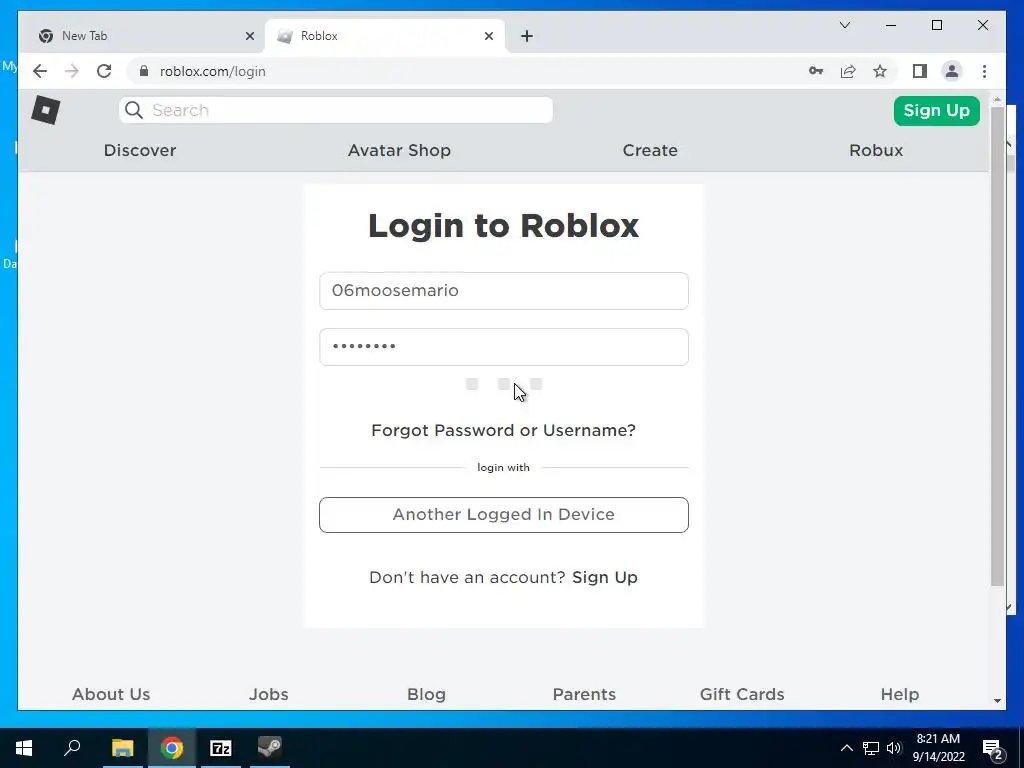Click the network status tray icon
Screen dimensions: 1024x768
(x=871, y=748)
